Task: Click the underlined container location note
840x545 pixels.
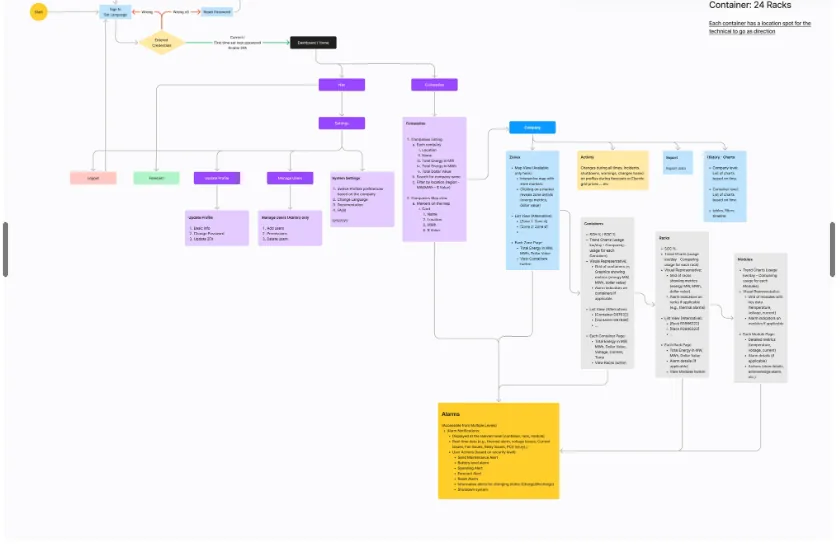Action: (760, 27)
